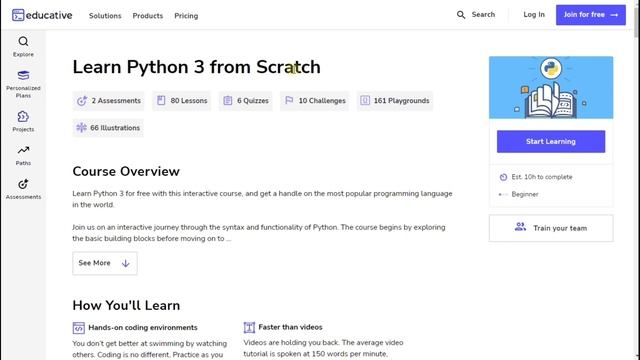Click the Hands-on coding environments icon
The image size is (640, 360).
point(79,328)
